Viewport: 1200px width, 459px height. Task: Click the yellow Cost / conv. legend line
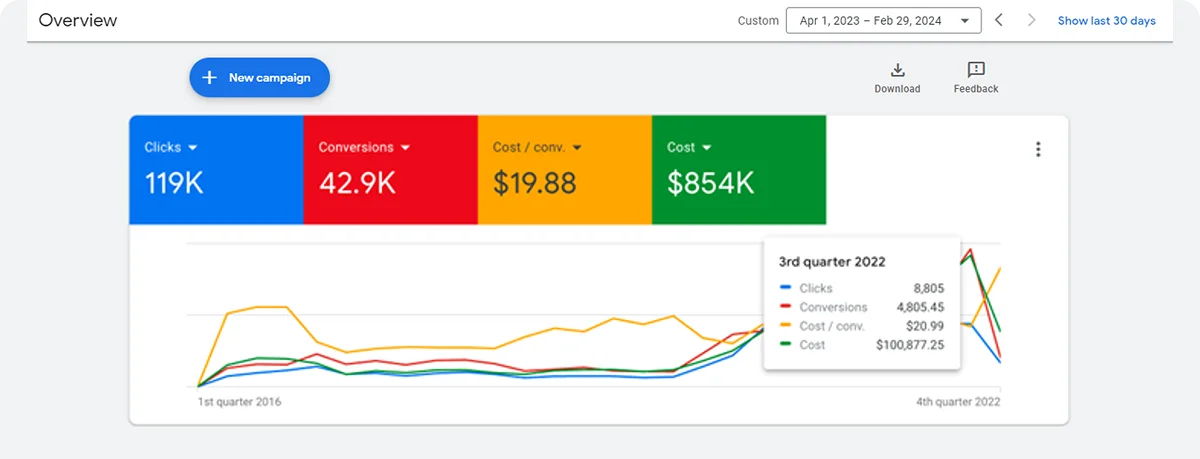[786, 326]
